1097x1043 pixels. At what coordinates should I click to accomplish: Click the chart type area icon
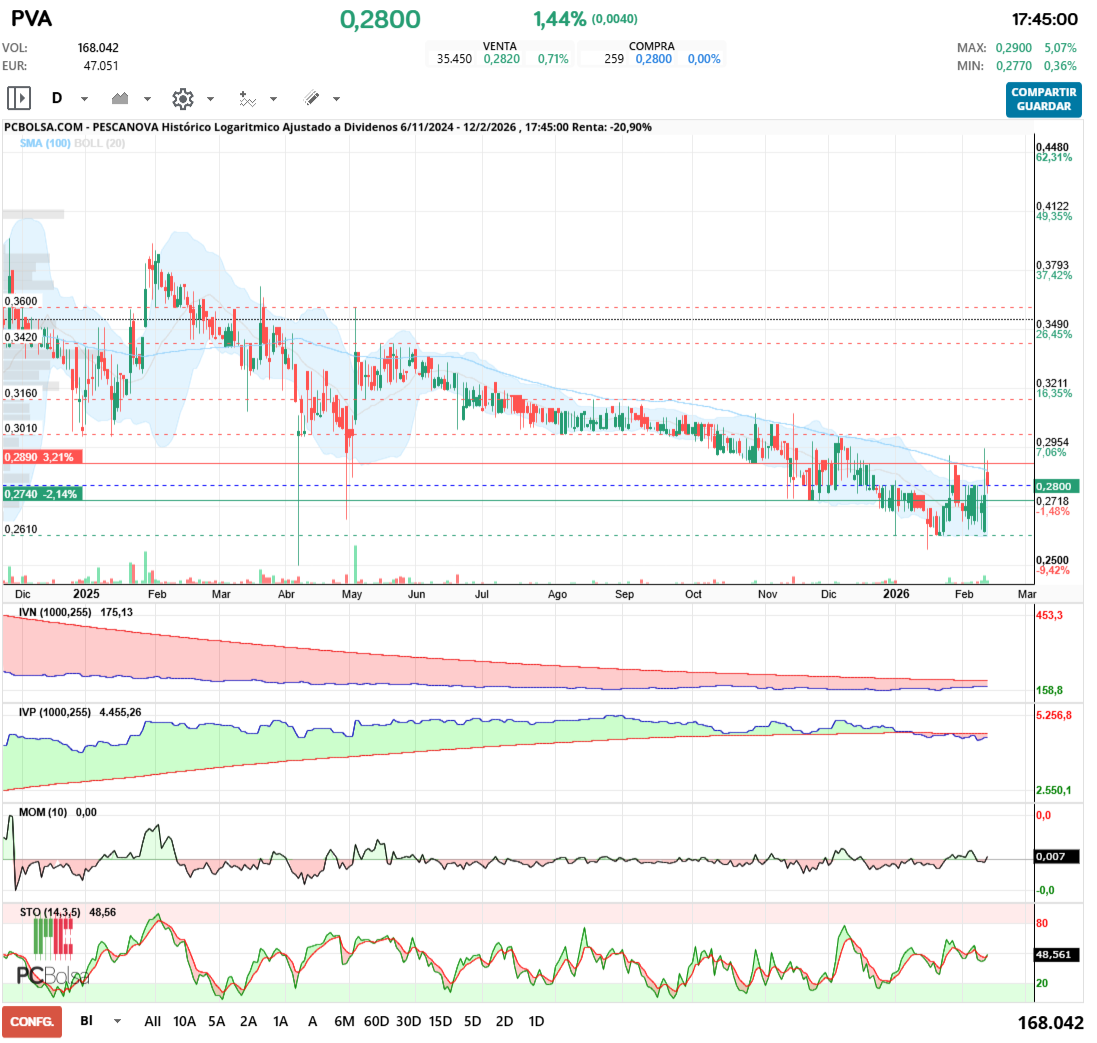121,98
